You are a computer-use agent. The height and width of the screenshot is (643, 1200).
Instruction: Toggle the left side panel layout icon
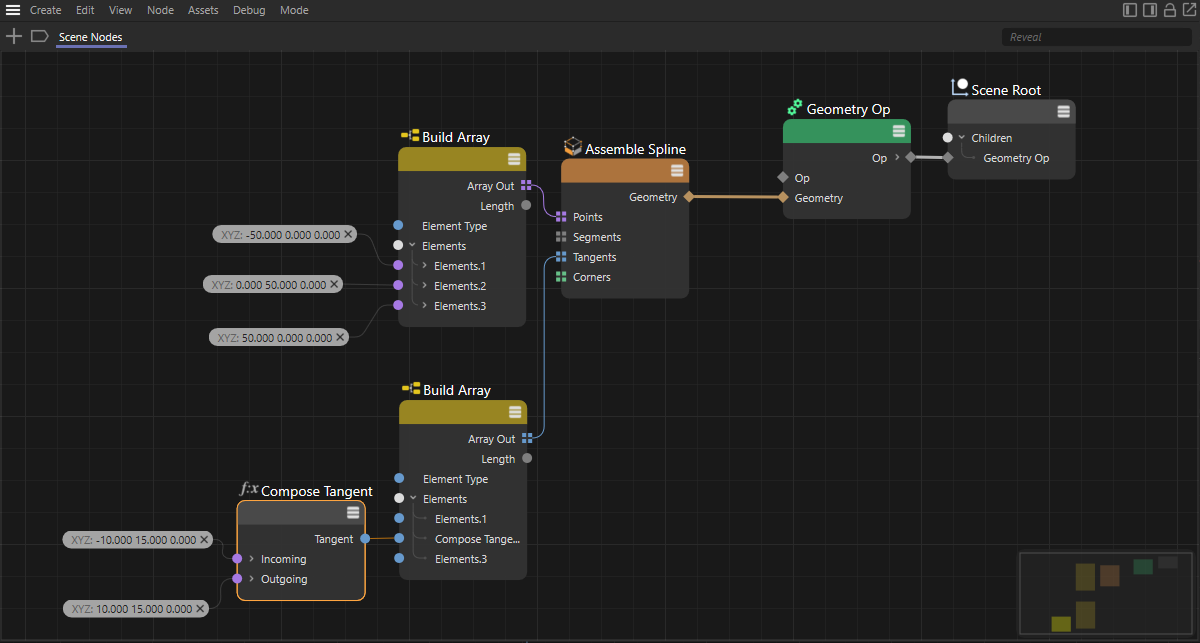click(x=1130, y=10)
